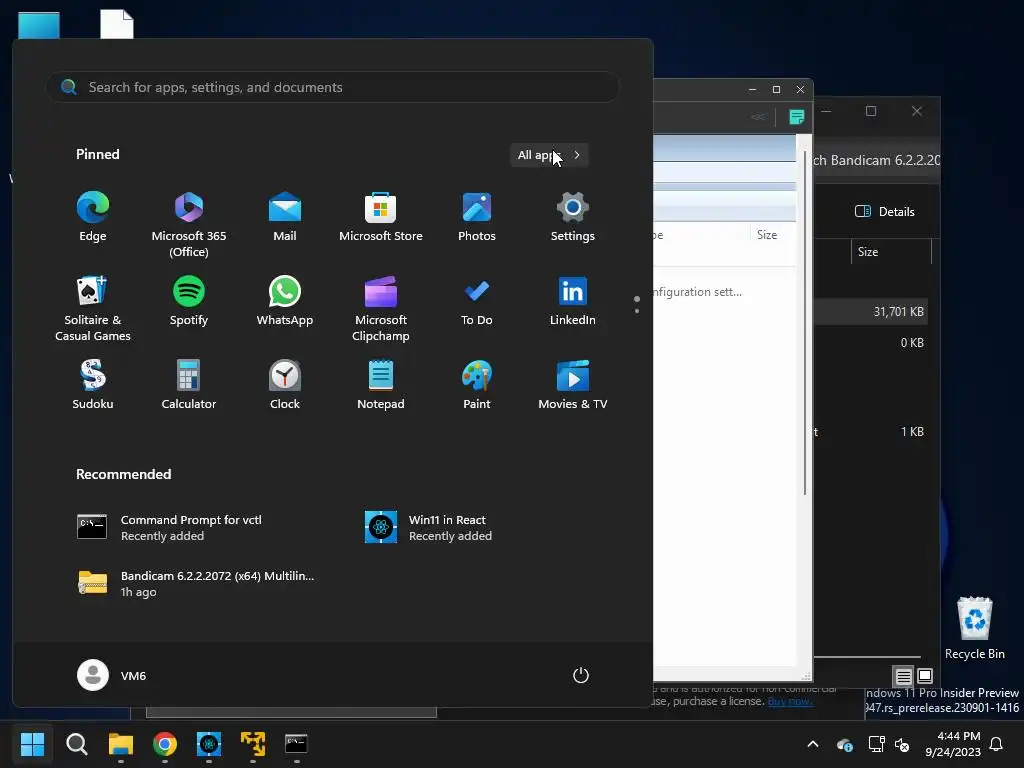The width and height of the screenshot is (1024, 768).
Task: Focus the Start menu search box
Action: 332,87
